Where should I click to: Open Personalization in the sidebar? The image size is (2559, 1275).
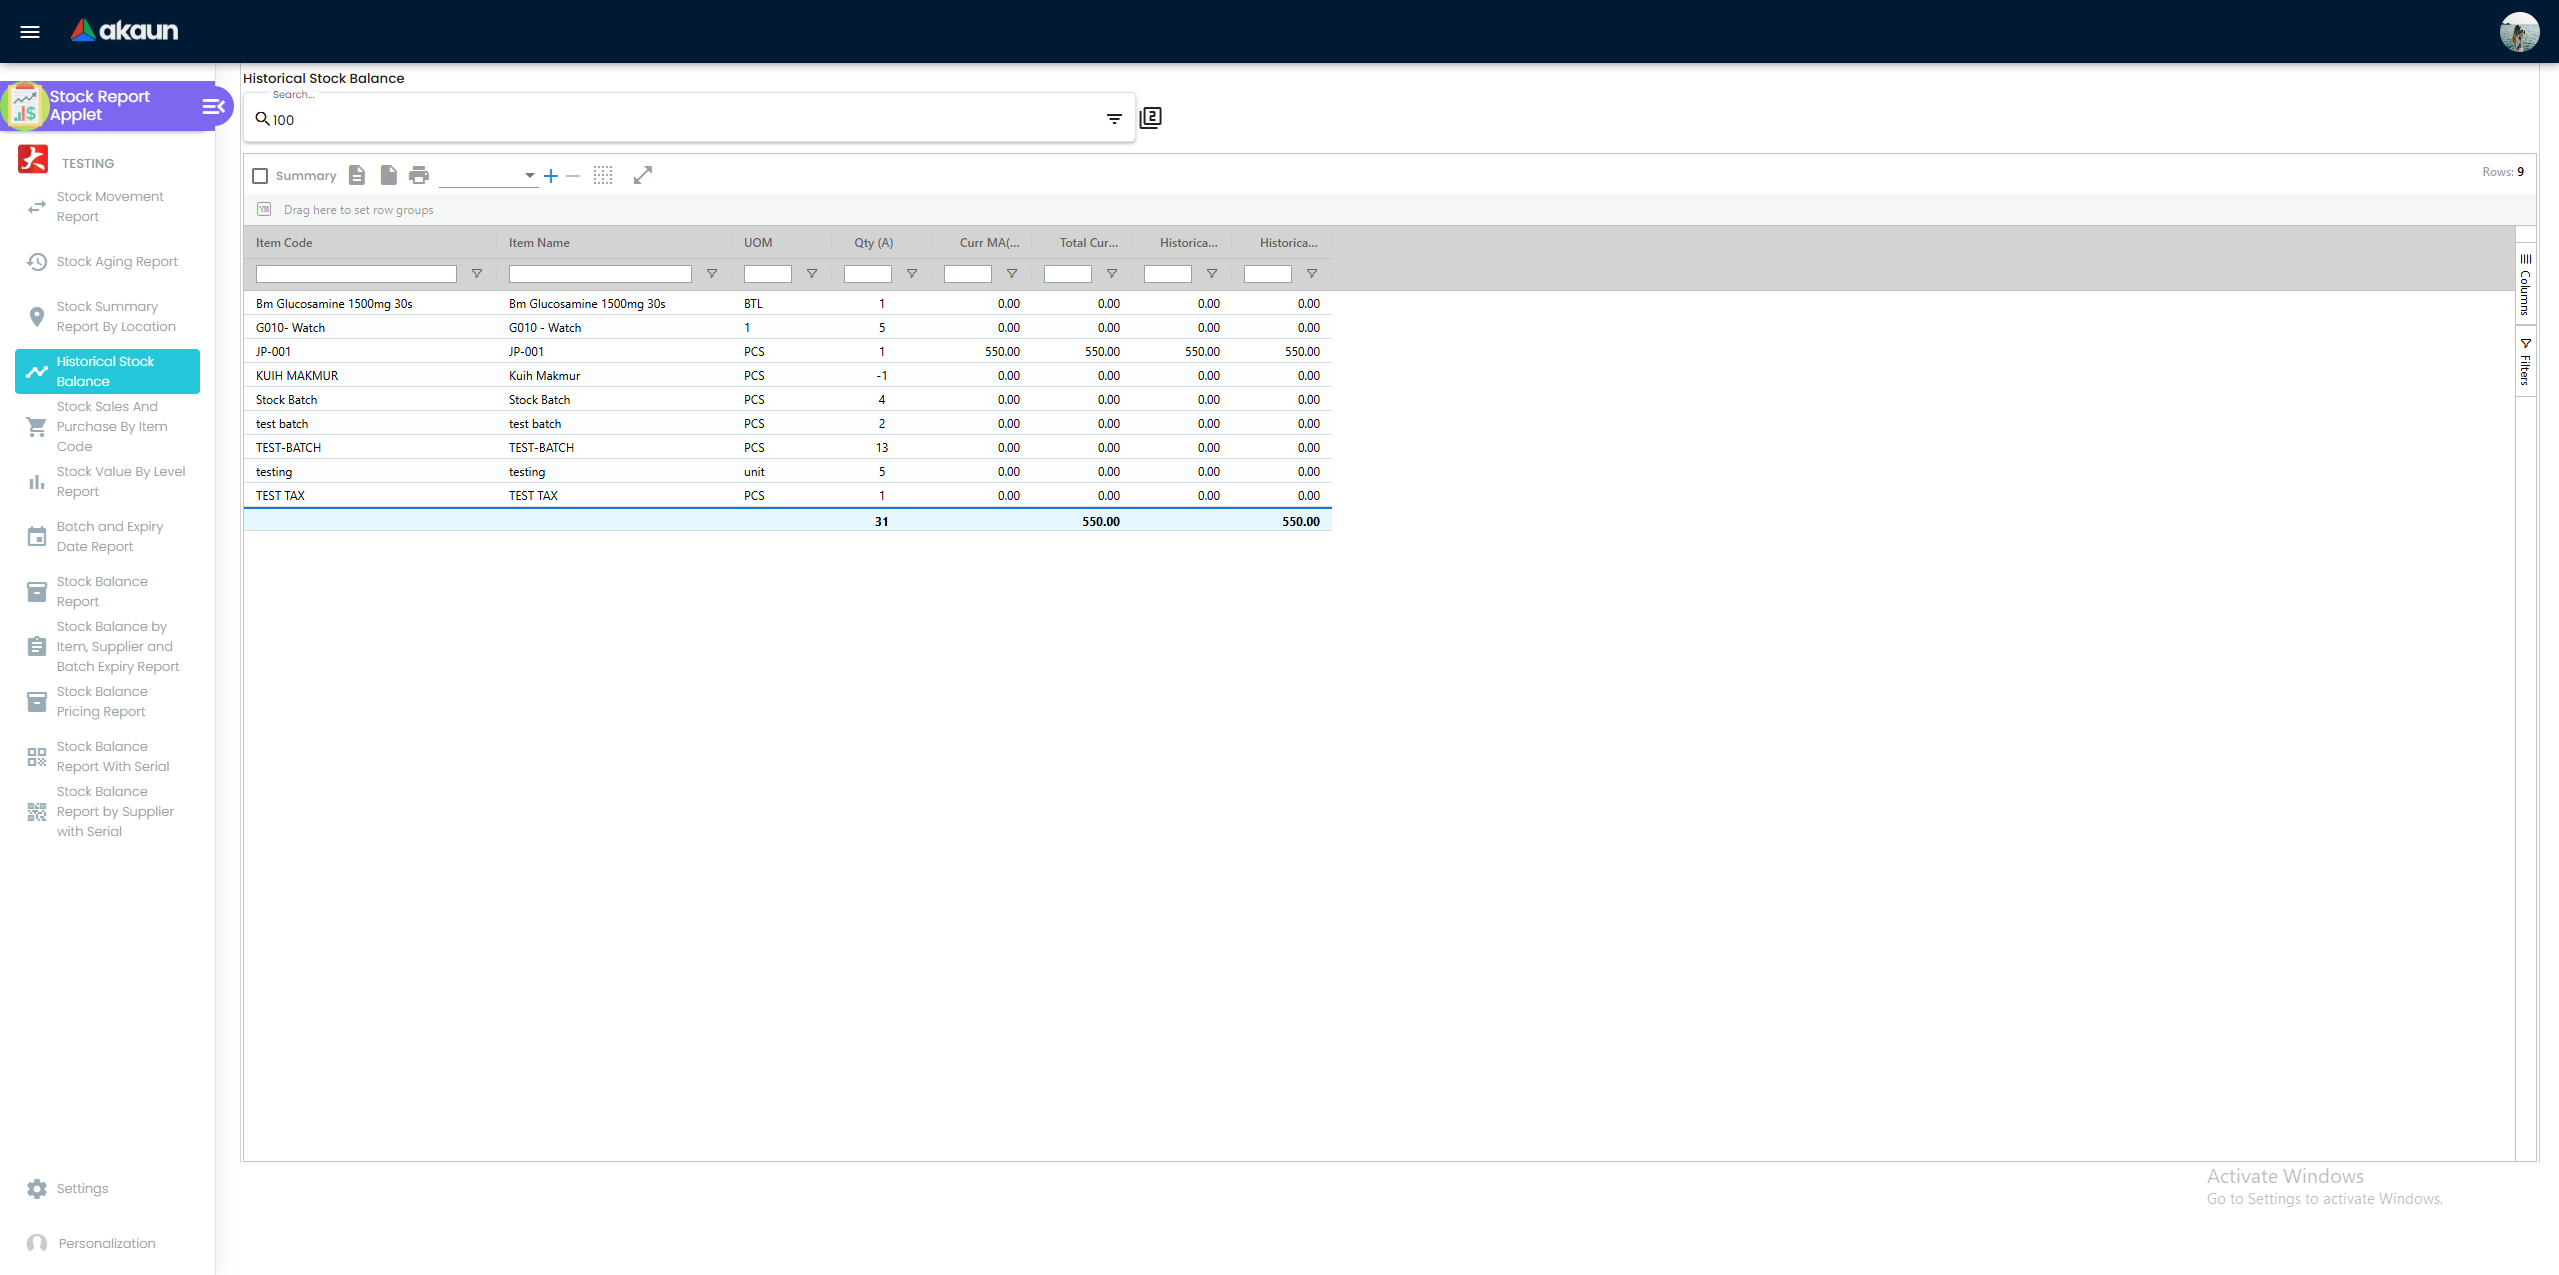(x=106, y=1243)
